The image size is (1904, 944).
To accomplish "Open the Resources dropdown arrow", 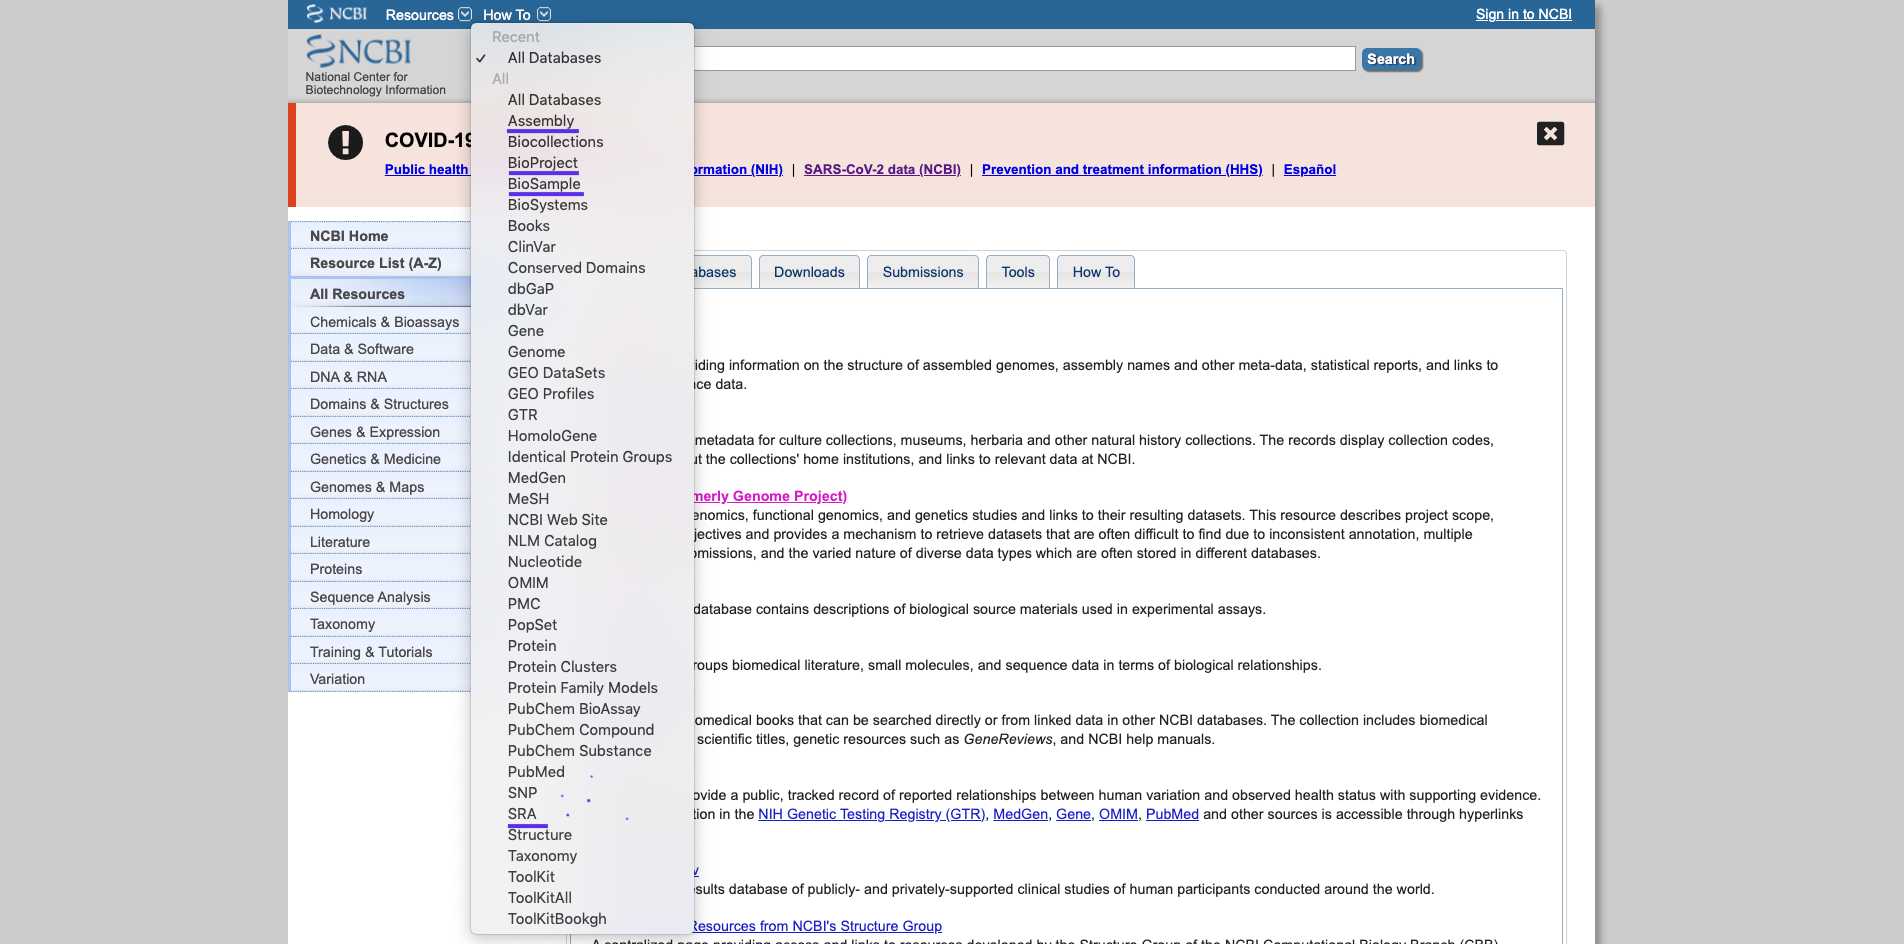I will coord(465,14).
